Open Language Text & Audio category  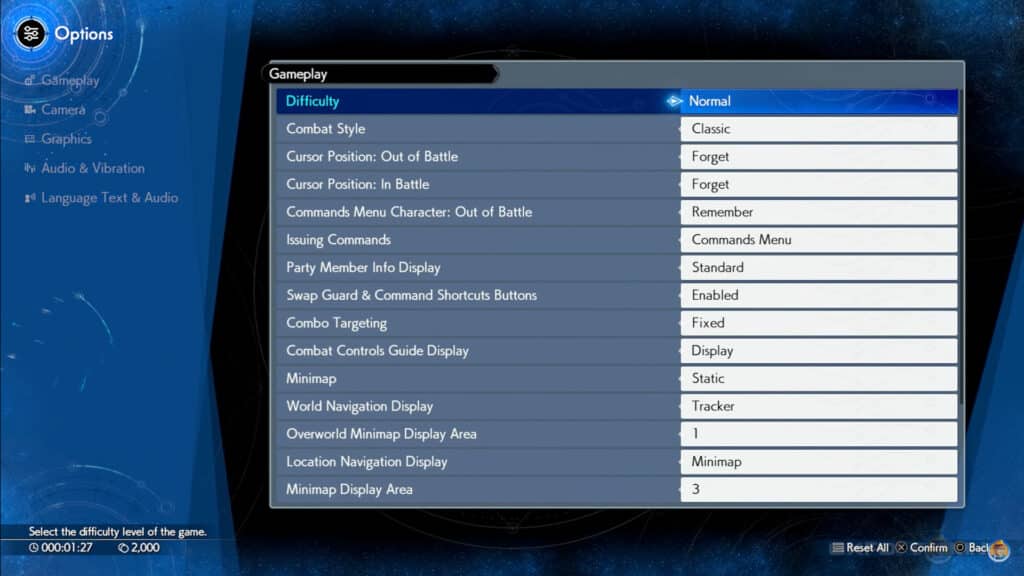click(x=109, y=198)
